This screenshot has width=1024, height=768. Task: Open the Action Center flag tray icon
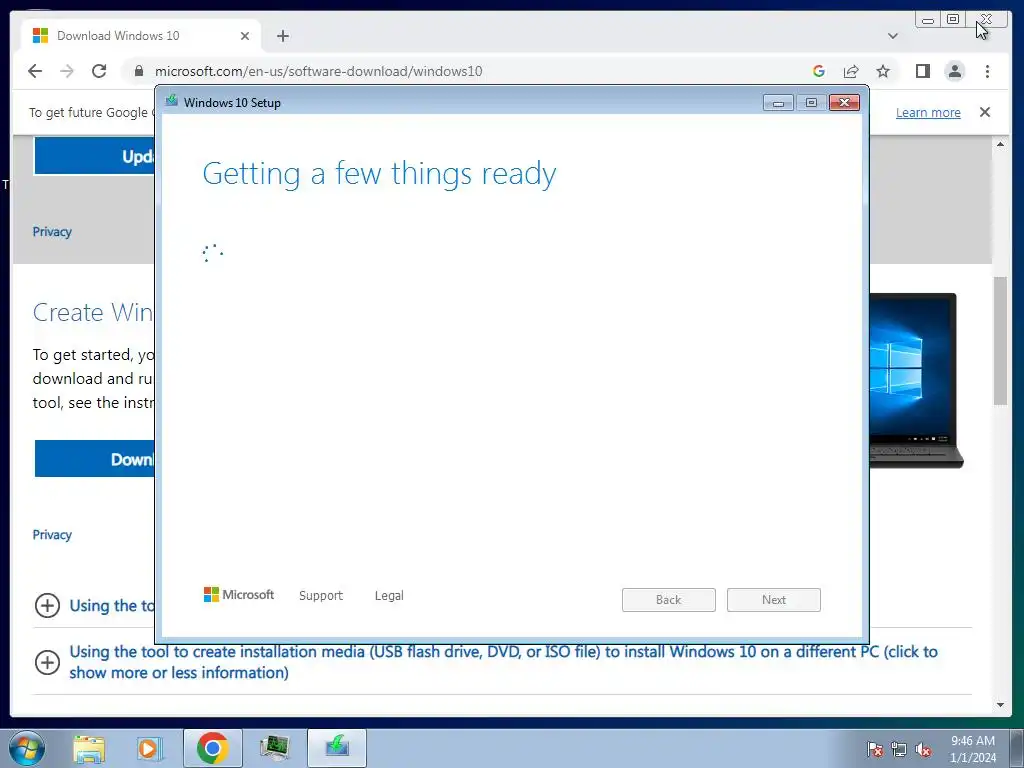[875, 749]
